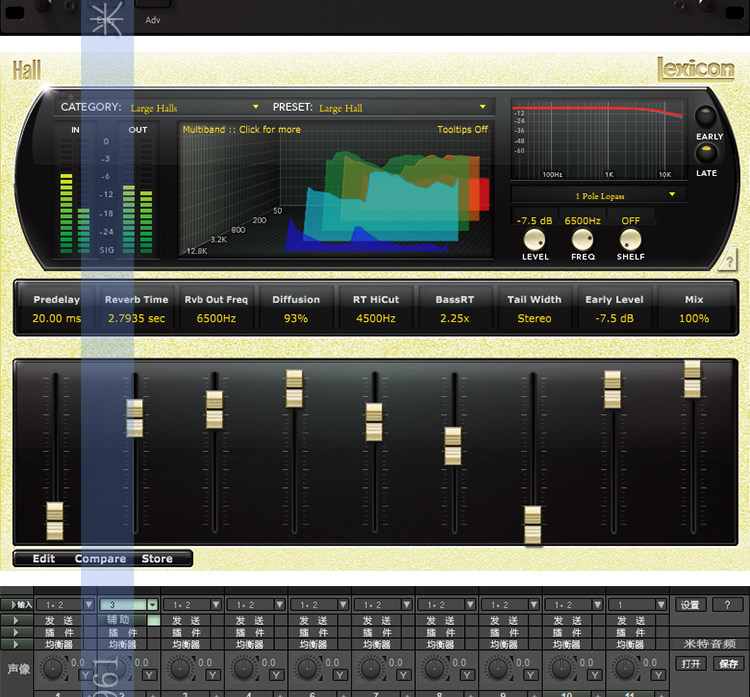This screenshot has height=697, width=750.
Task: Toggle the Y button on channel 11
Action: (658, 675)
